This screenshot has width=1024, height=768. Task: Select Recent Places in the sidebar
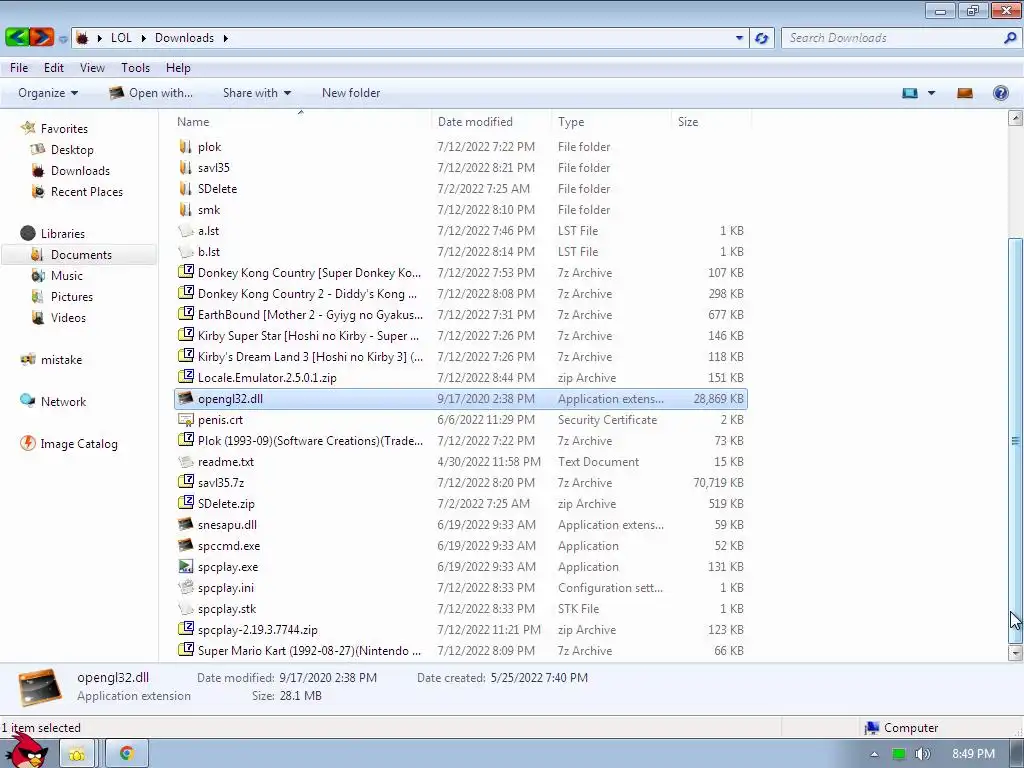[x=86, y=191]
